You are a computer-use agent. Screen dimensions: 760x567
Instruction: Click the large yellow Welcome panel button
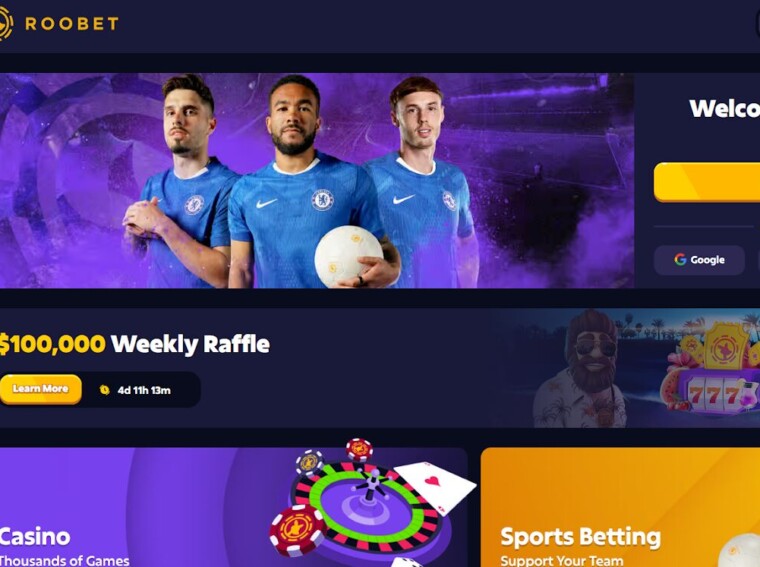[707, 182]
